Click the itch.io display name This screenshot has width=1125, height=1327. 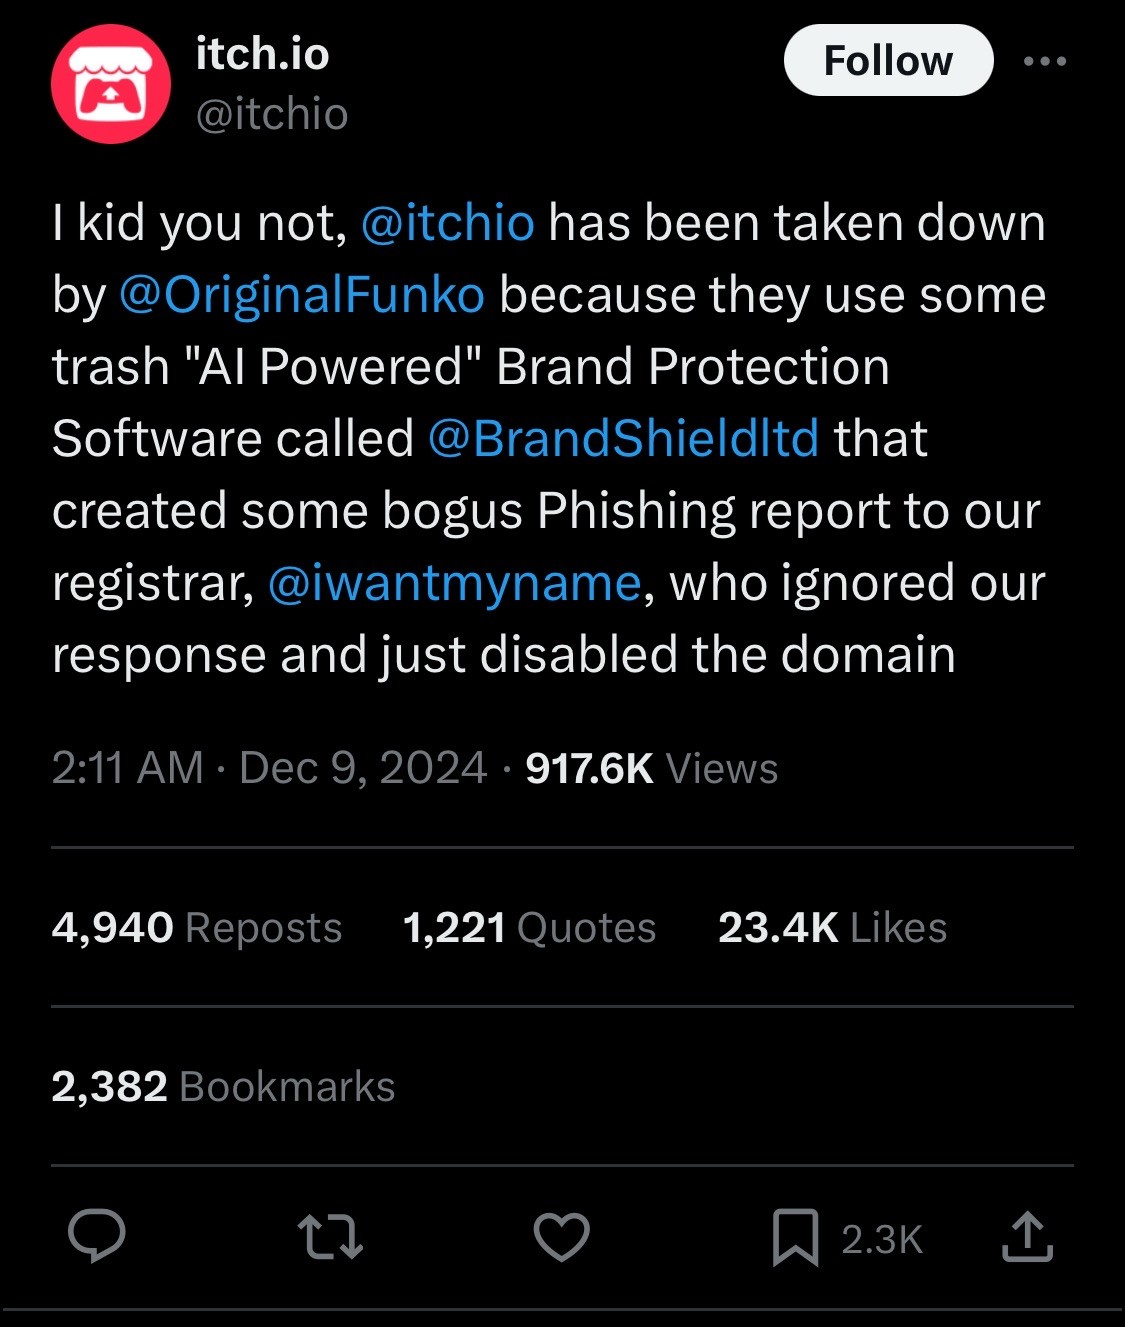(262, 53)
